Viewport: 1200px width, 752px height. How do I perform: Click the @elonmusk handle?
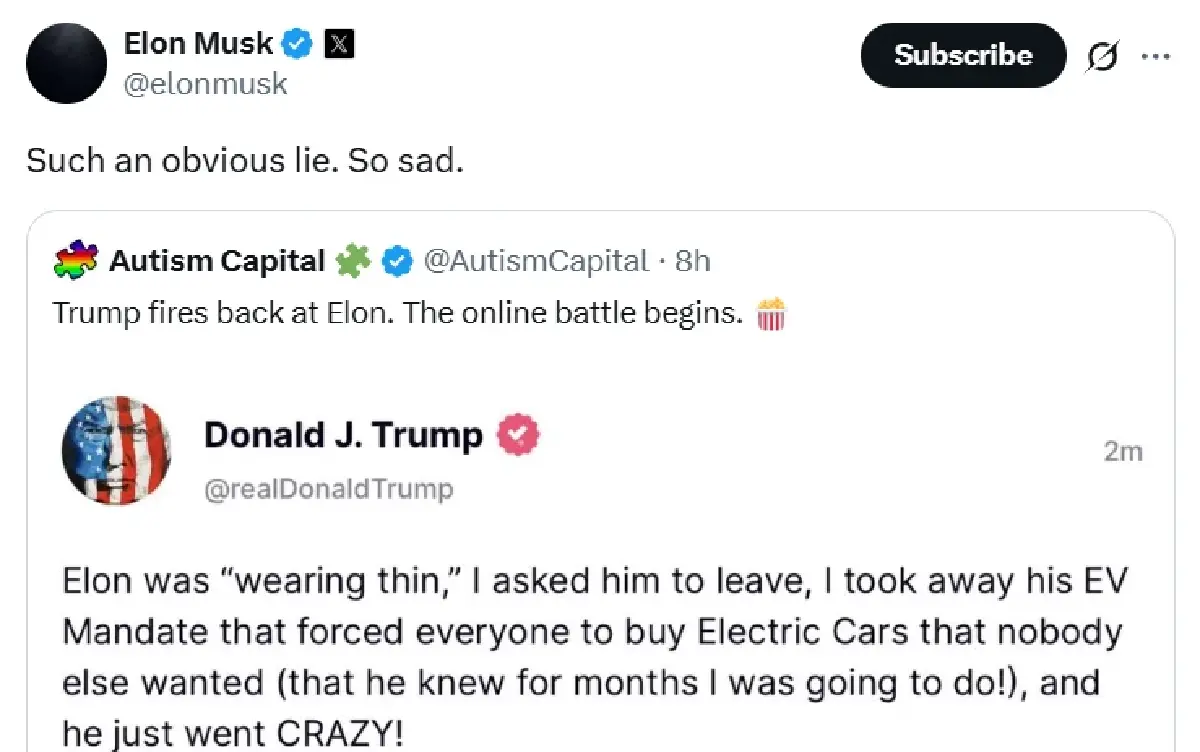pyautogui.click(x=205, y=84)
